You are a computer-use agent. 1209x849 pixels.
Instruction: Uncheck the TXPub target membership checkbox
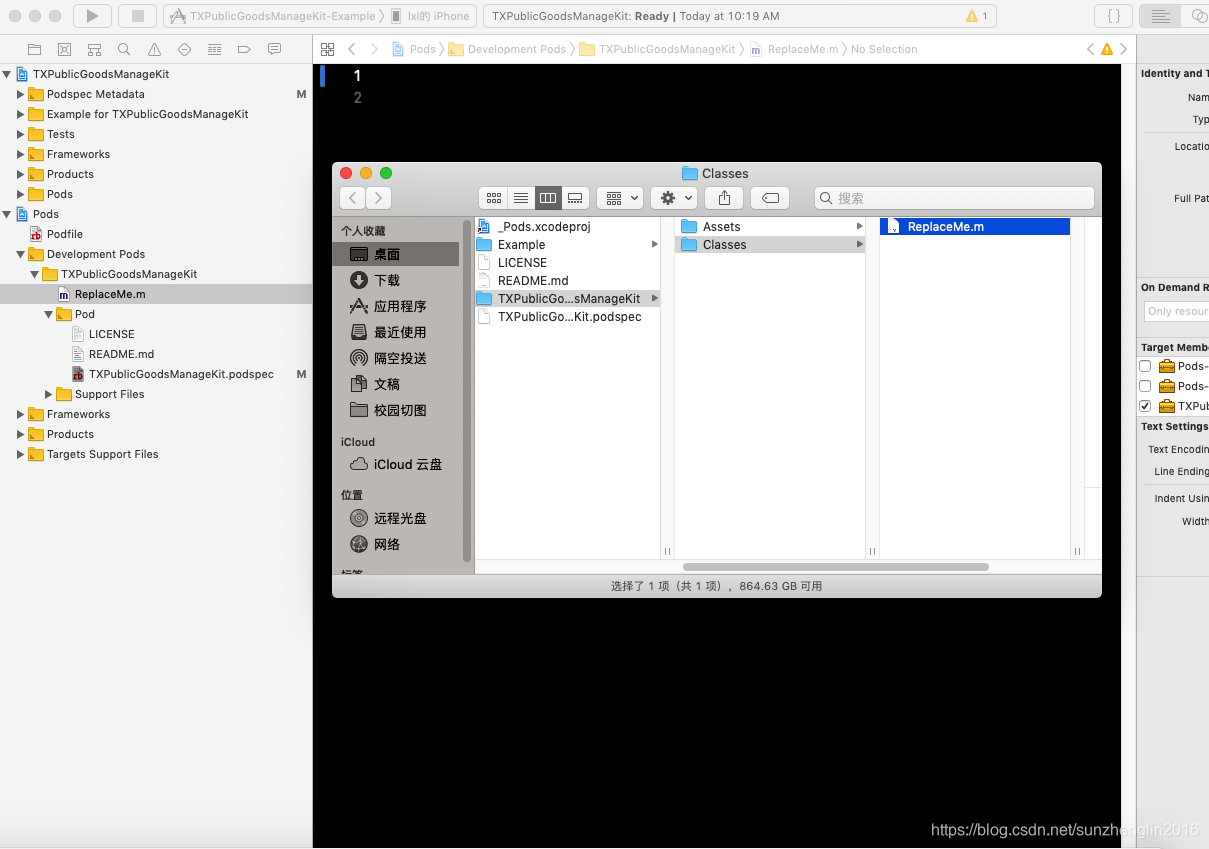pyautogui.click(x=1145, y=406)
